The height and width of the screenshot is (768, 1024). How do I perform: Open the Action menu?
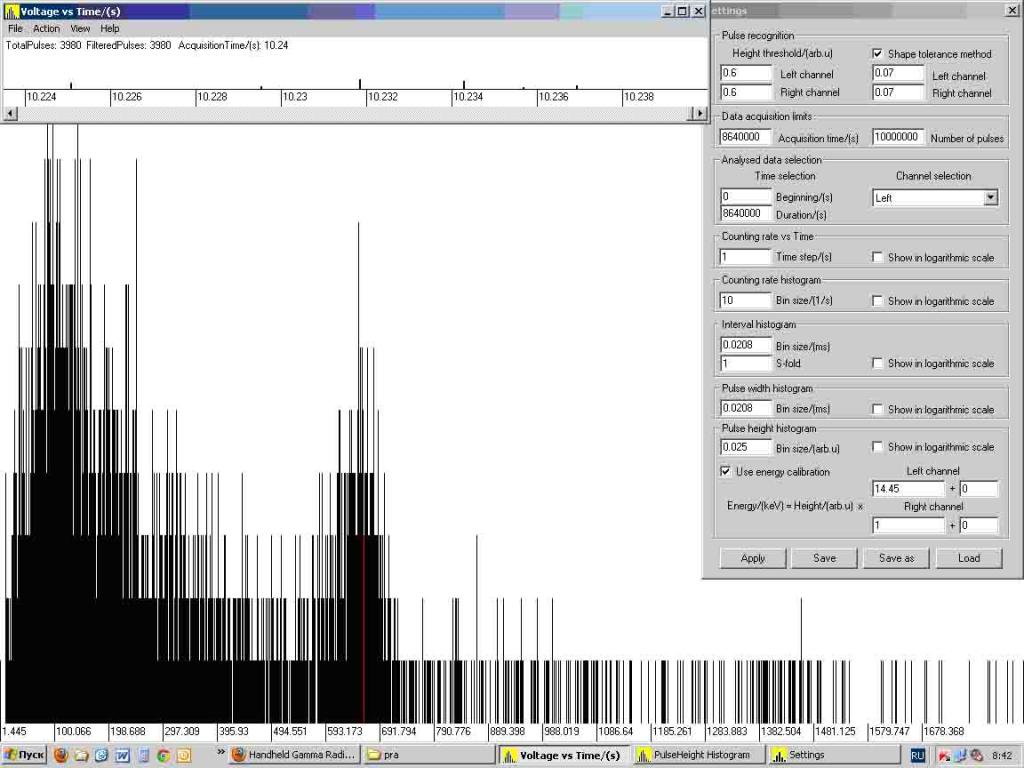coord(46,29)
